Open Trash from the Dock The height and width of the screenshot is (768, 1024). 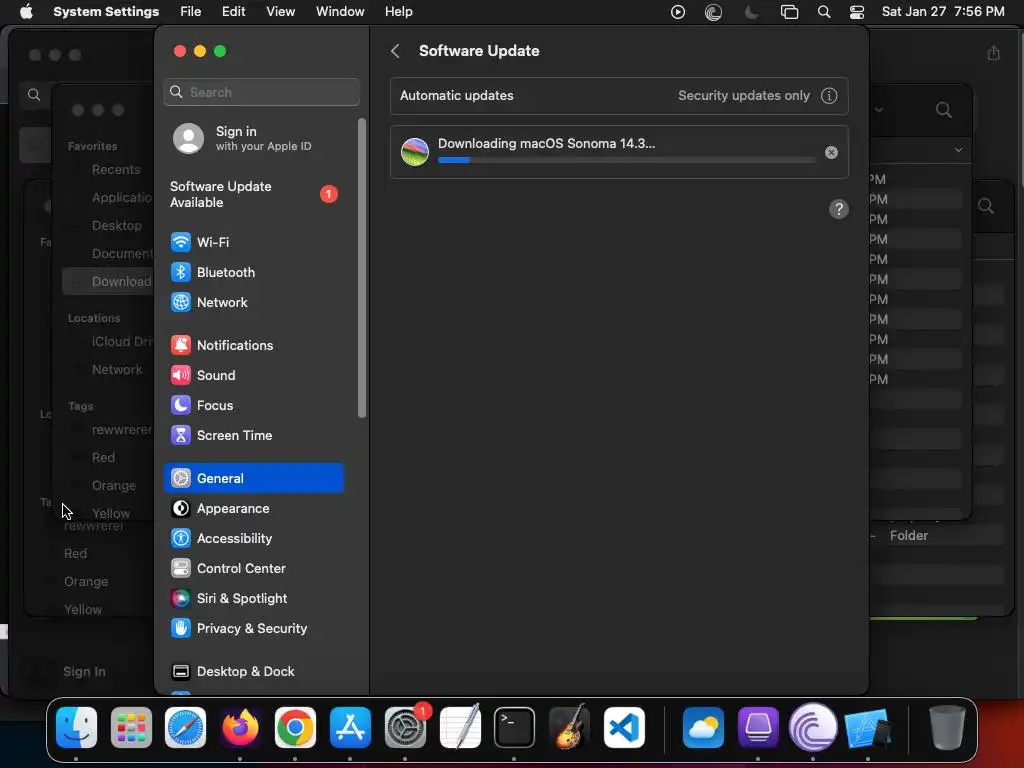tap(947, 728)
